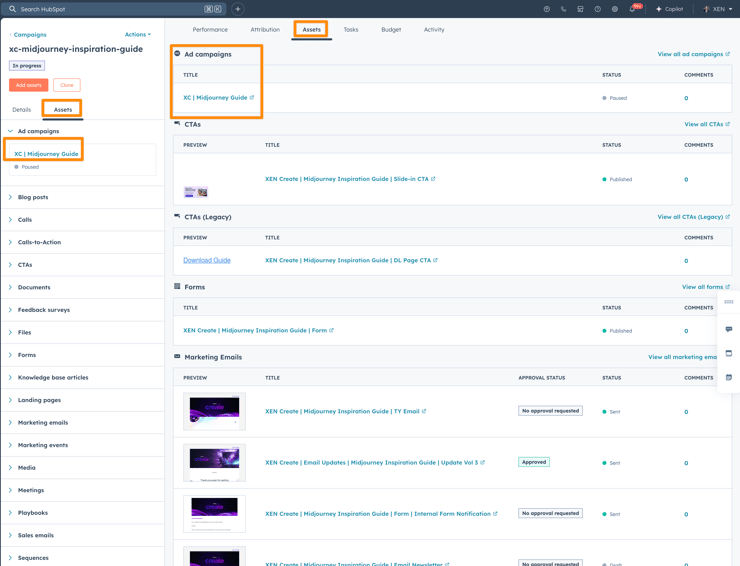
Task: Switch to the Performance tab
Action: pyautogui.click(x=210, y=30)
